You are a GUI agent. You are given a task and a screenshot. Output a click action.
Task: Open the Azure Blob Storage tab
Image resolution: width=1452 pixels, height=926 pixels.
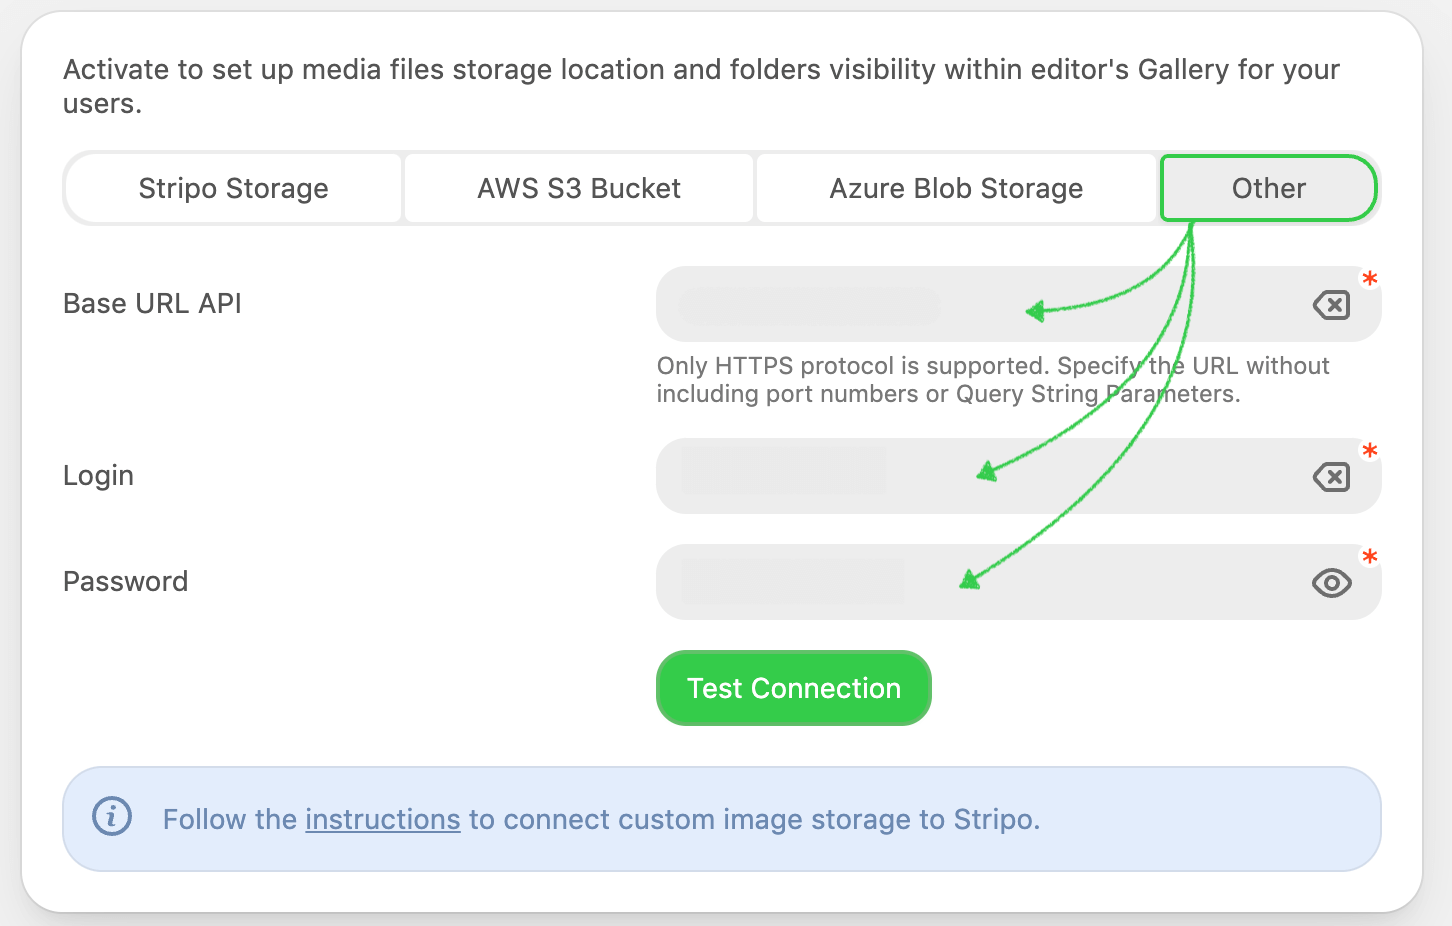click(x=956, y=188)
